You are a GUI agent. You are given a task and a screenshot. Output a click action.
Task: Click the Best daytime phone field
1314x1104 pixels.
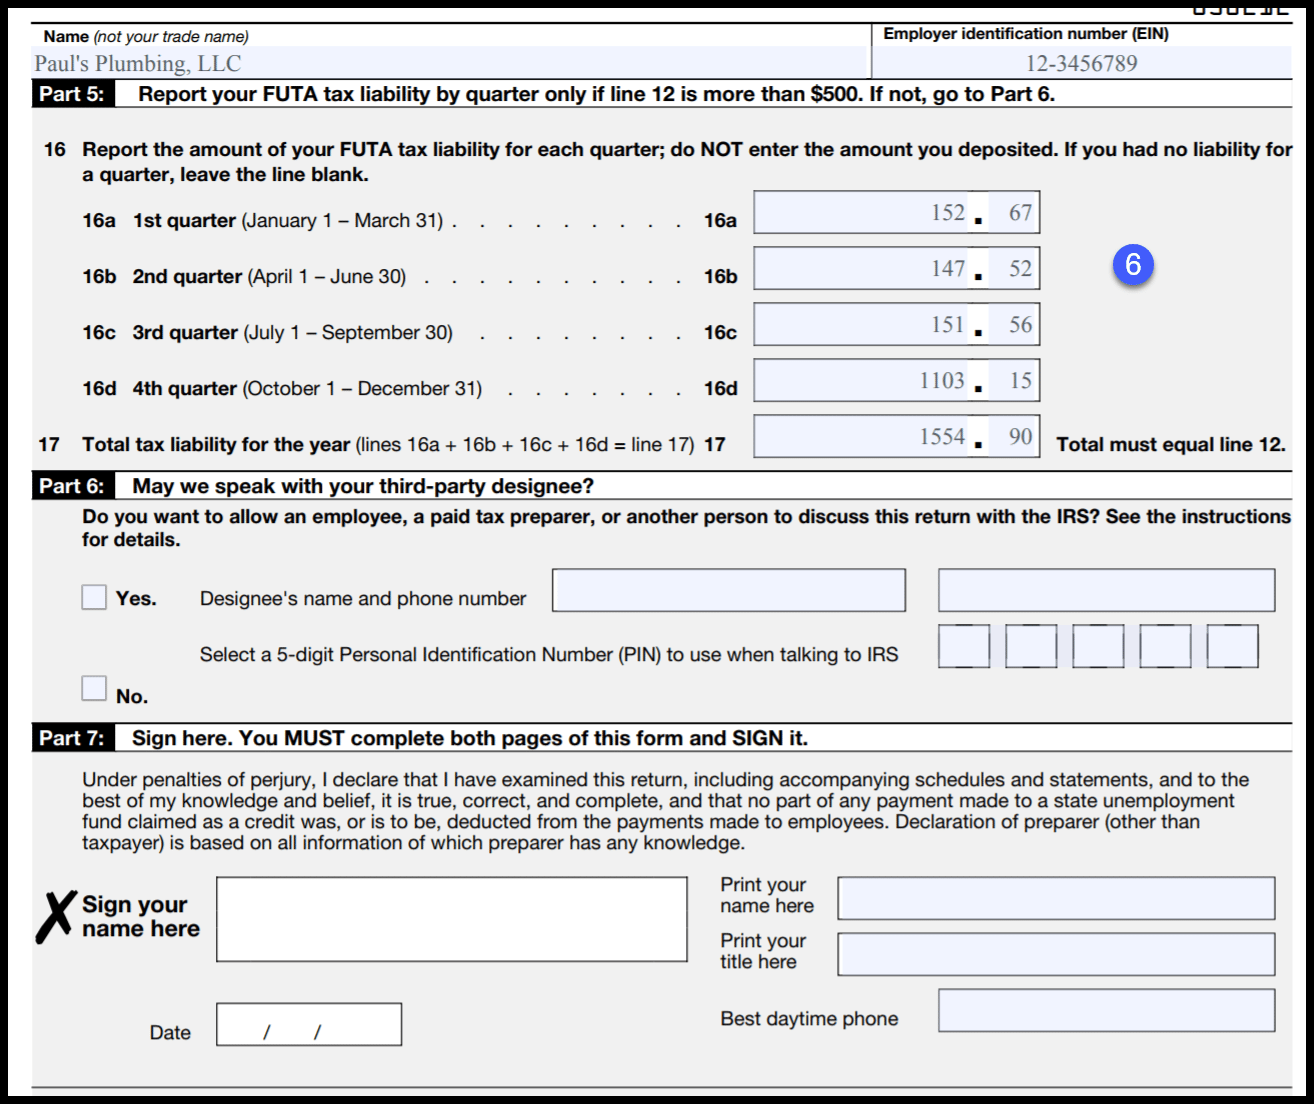pyautogui.click(x=1106, y=1010)
